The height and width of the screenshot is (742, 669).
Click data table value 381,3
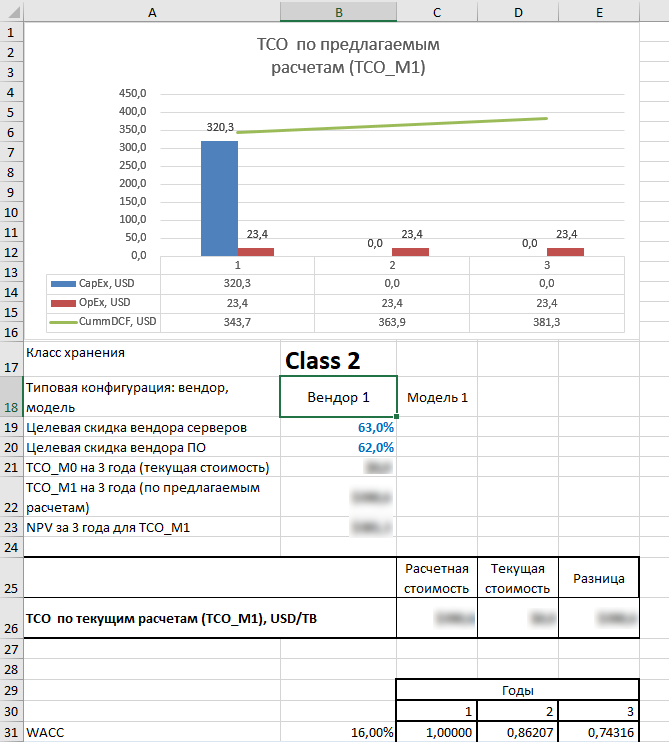(546, 322)
